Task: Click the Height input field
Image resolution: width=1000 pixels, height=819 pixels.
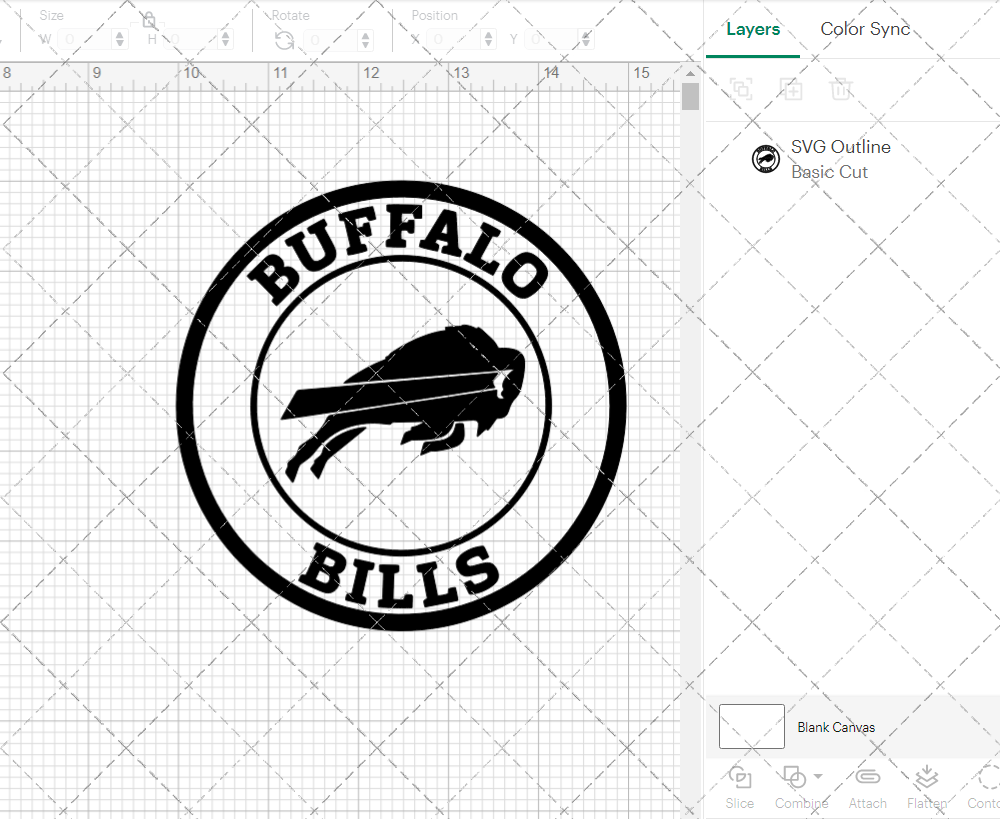Action: point(190,40)
